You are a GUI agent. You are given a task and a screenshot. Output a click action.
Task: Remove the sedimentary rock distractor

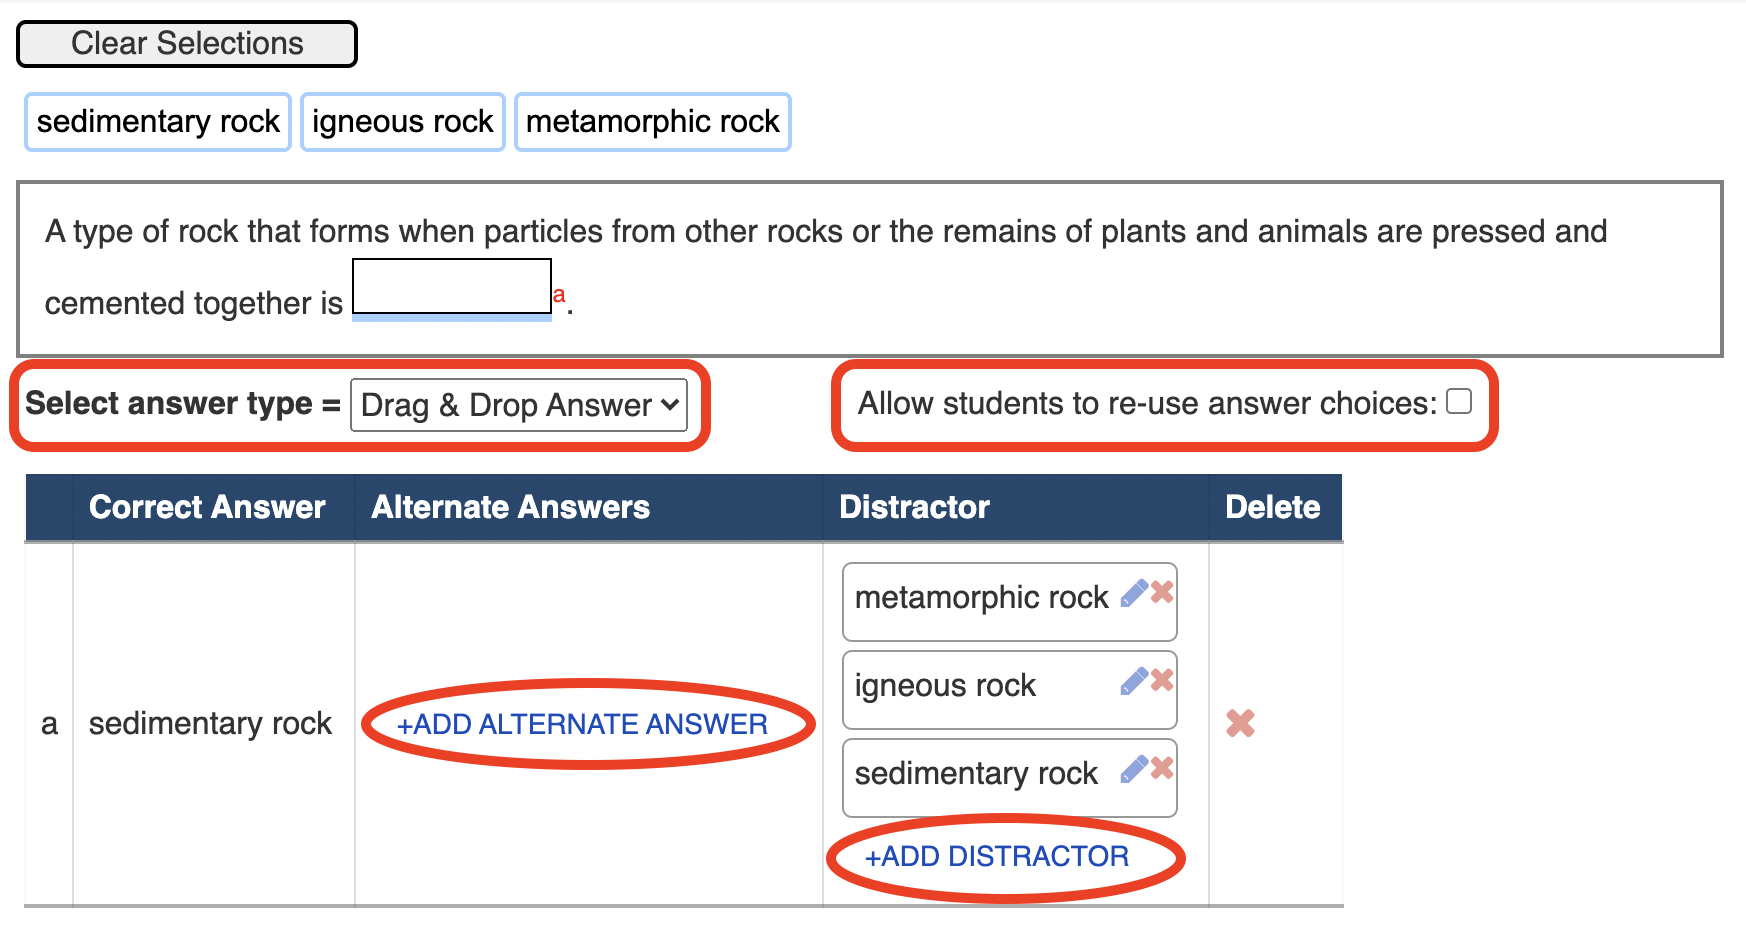(x=1162, y=768)
